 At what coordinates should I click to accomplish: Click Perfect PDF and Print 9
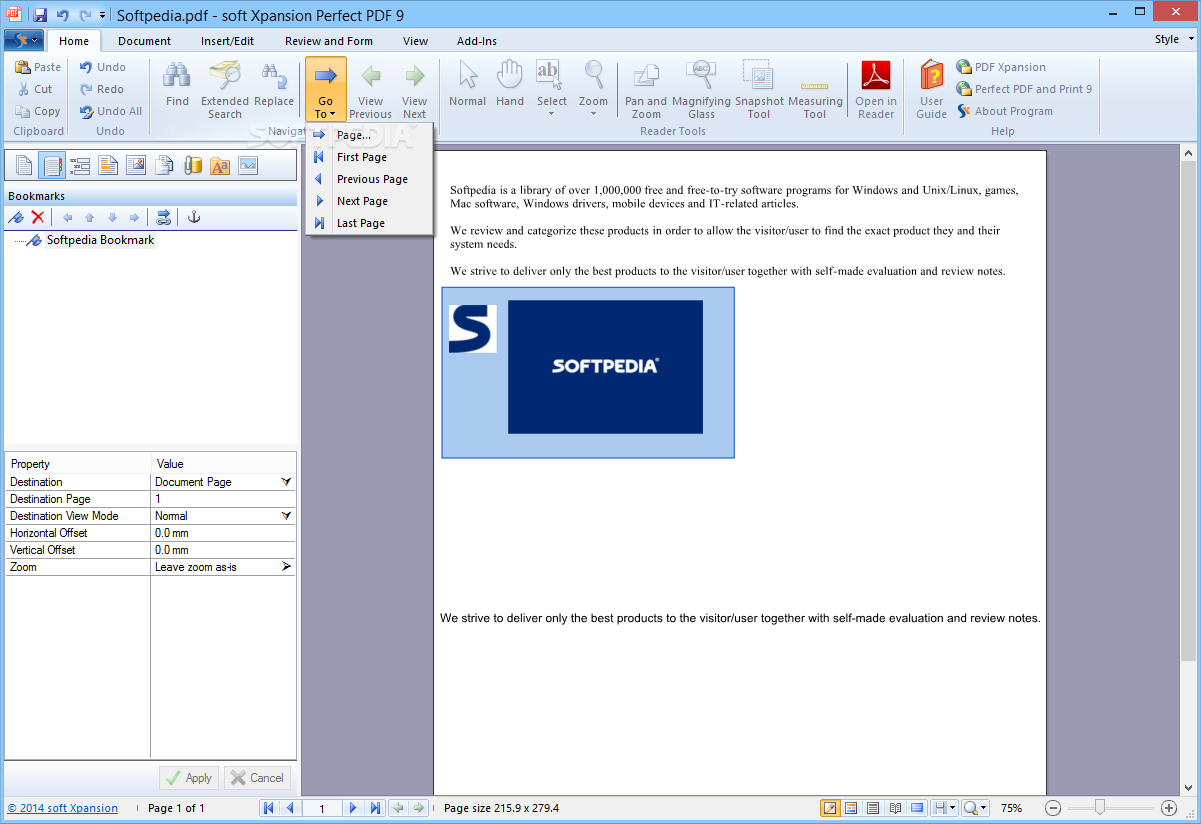pos(1024,89)
